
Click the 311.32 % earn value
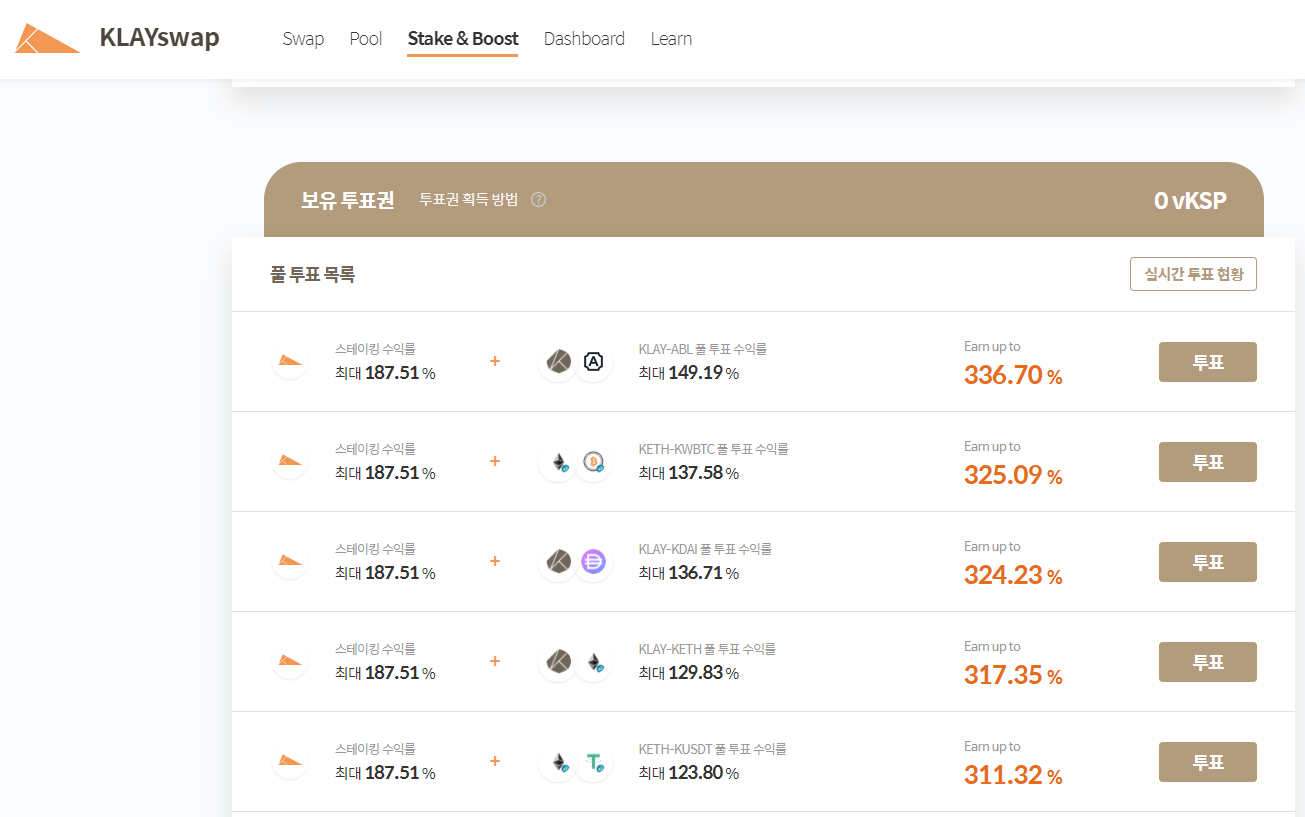(x=1013, y=775)
